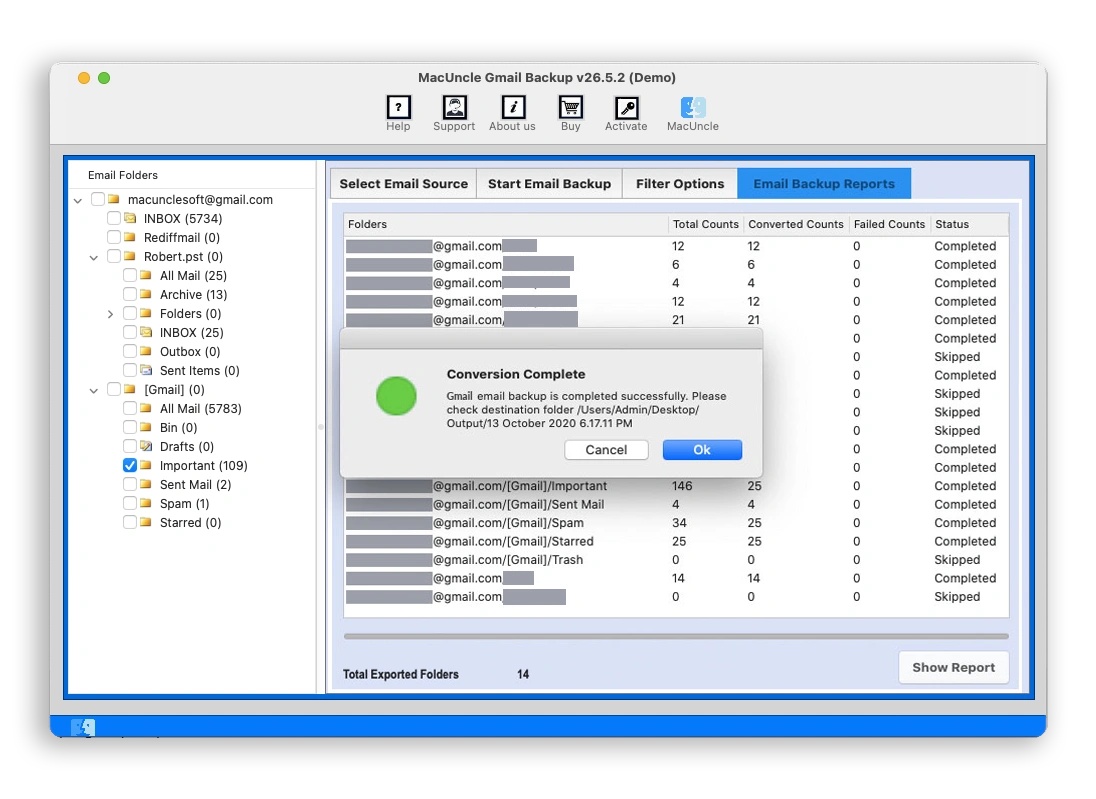Click the macunclesoft@gmail.com folder icon
The width and height of the screenshot is (1096, 799).
[113, 199]
